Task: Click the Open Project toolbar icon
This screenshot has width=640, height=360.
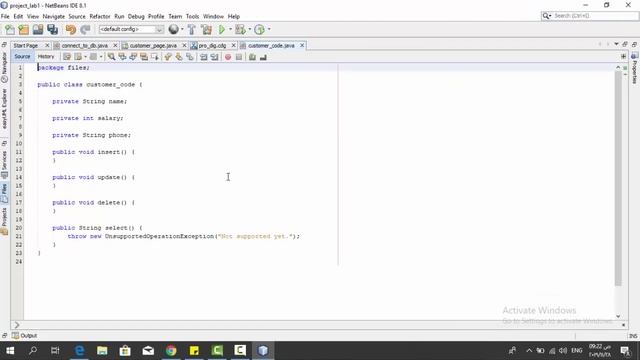Action: 38,29
